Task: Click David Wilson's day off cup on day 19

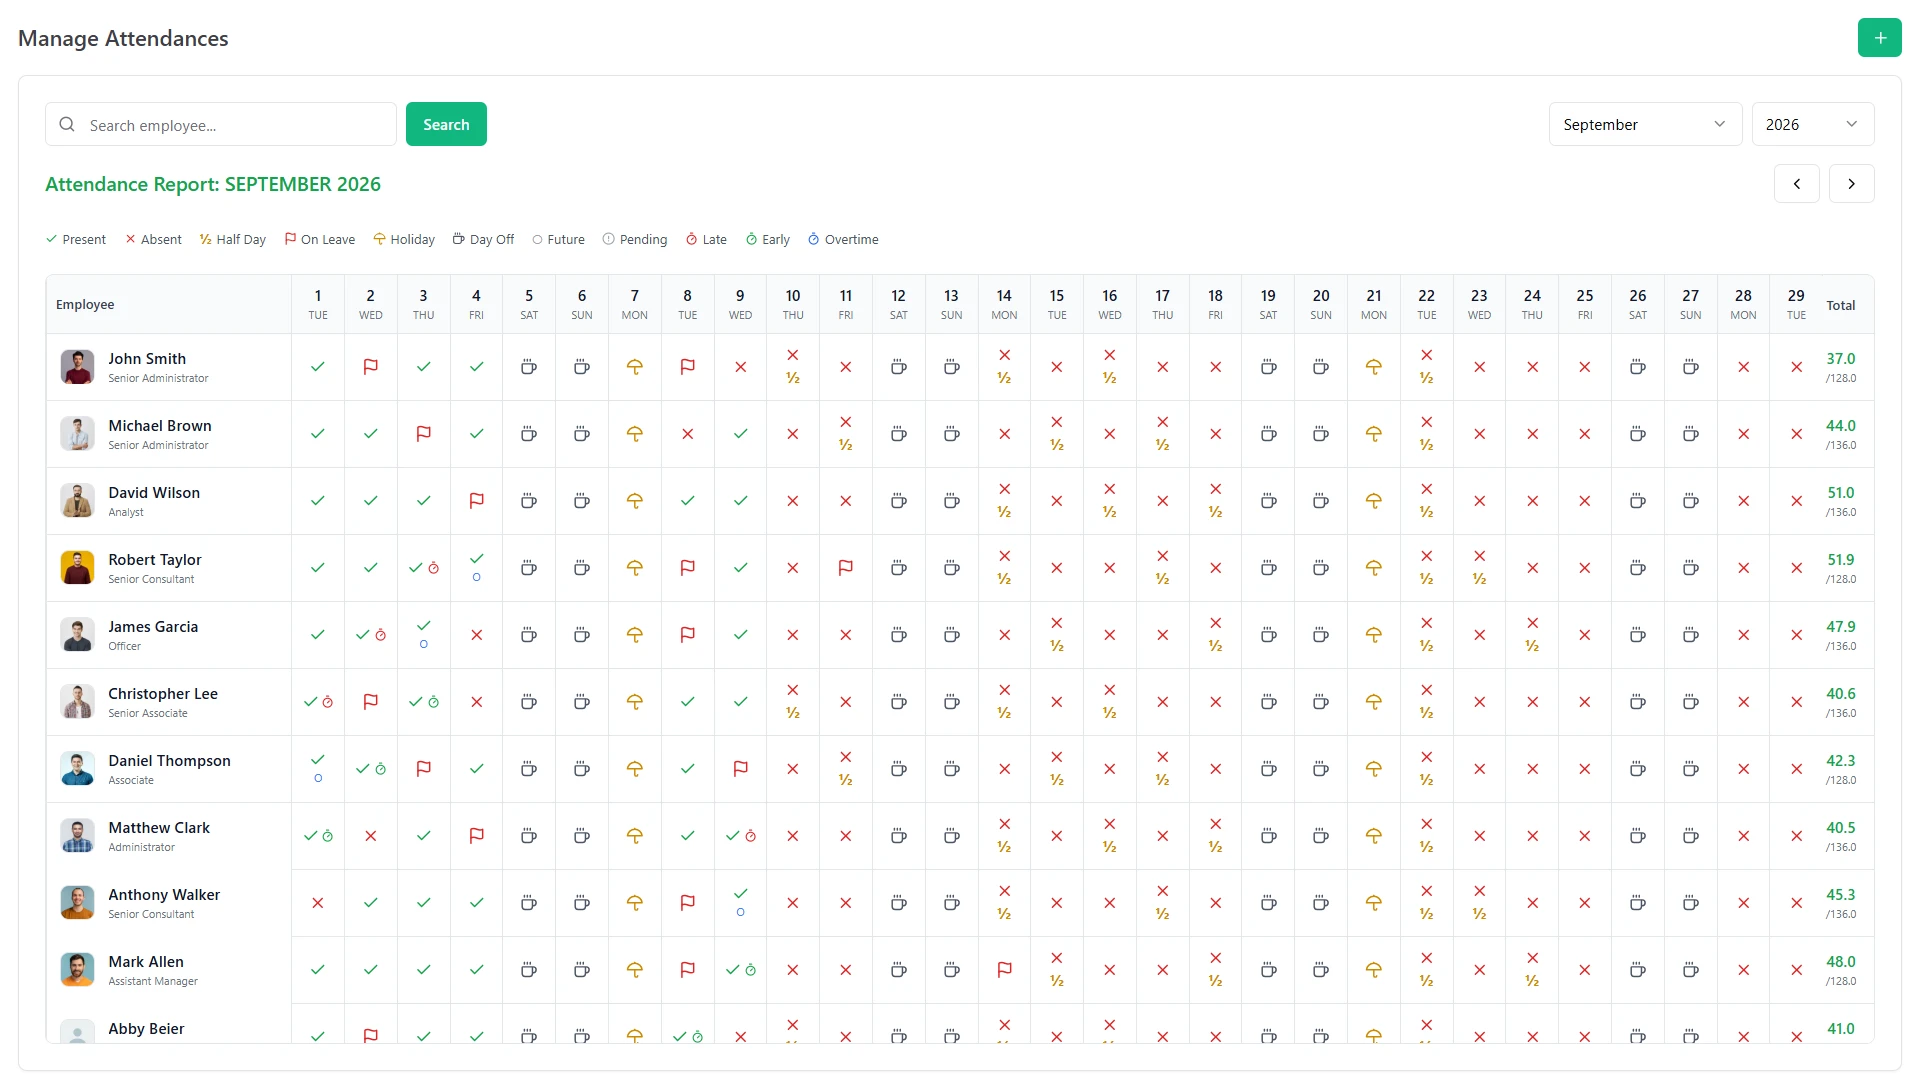Action: 1269,501
